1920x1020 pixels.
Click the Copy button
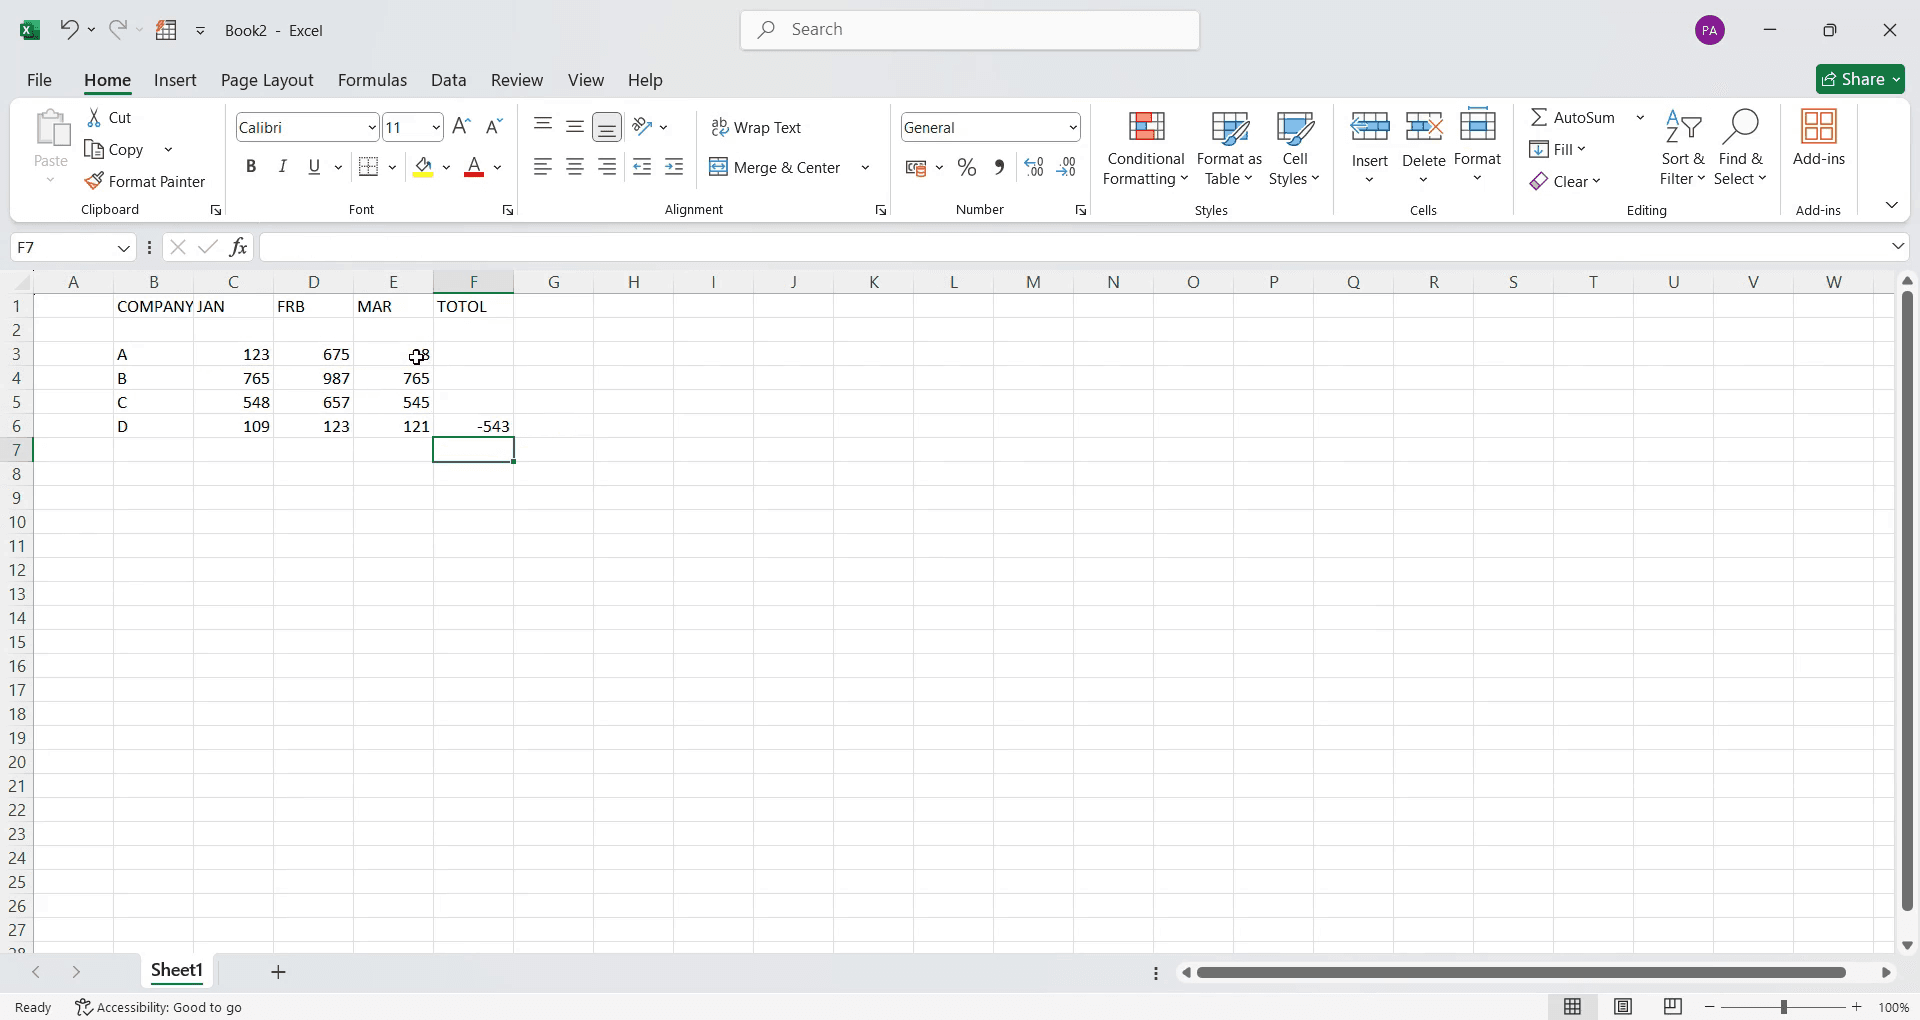click(x=115, y=150)
